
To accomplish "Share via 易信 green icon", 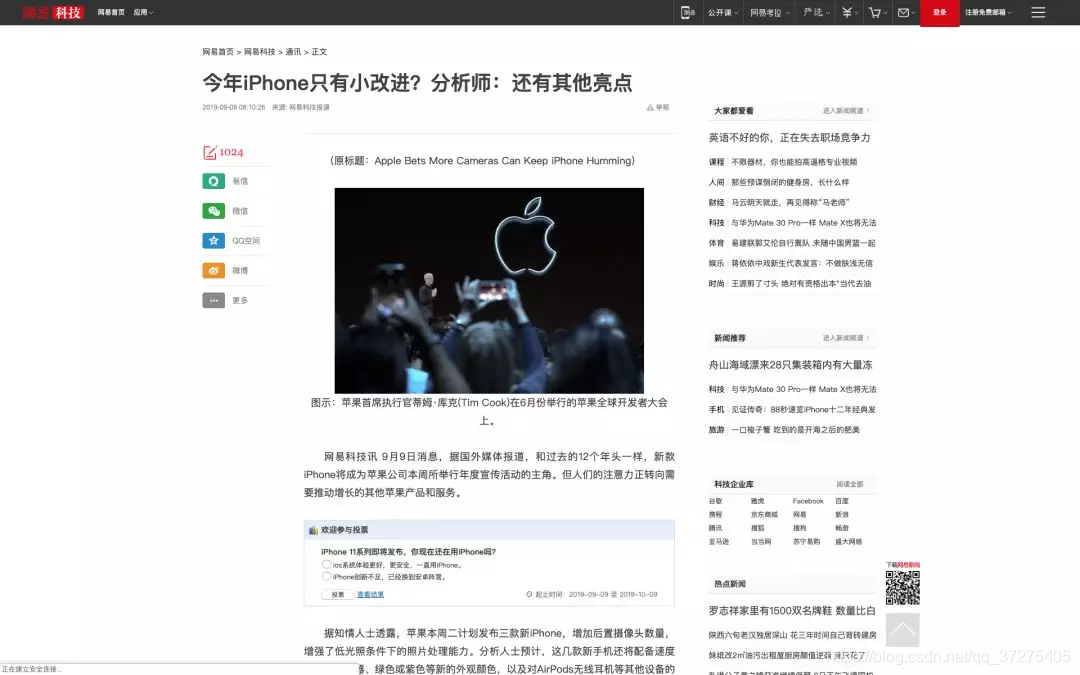I will coord(214,181).
